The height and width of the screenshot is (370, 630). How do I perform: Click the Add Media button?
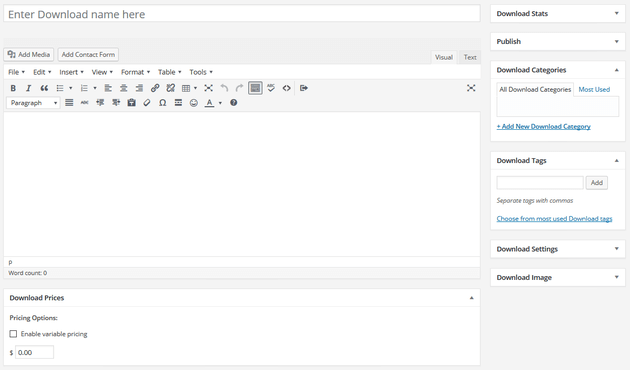pyautogui.click(x=29, y=54)
